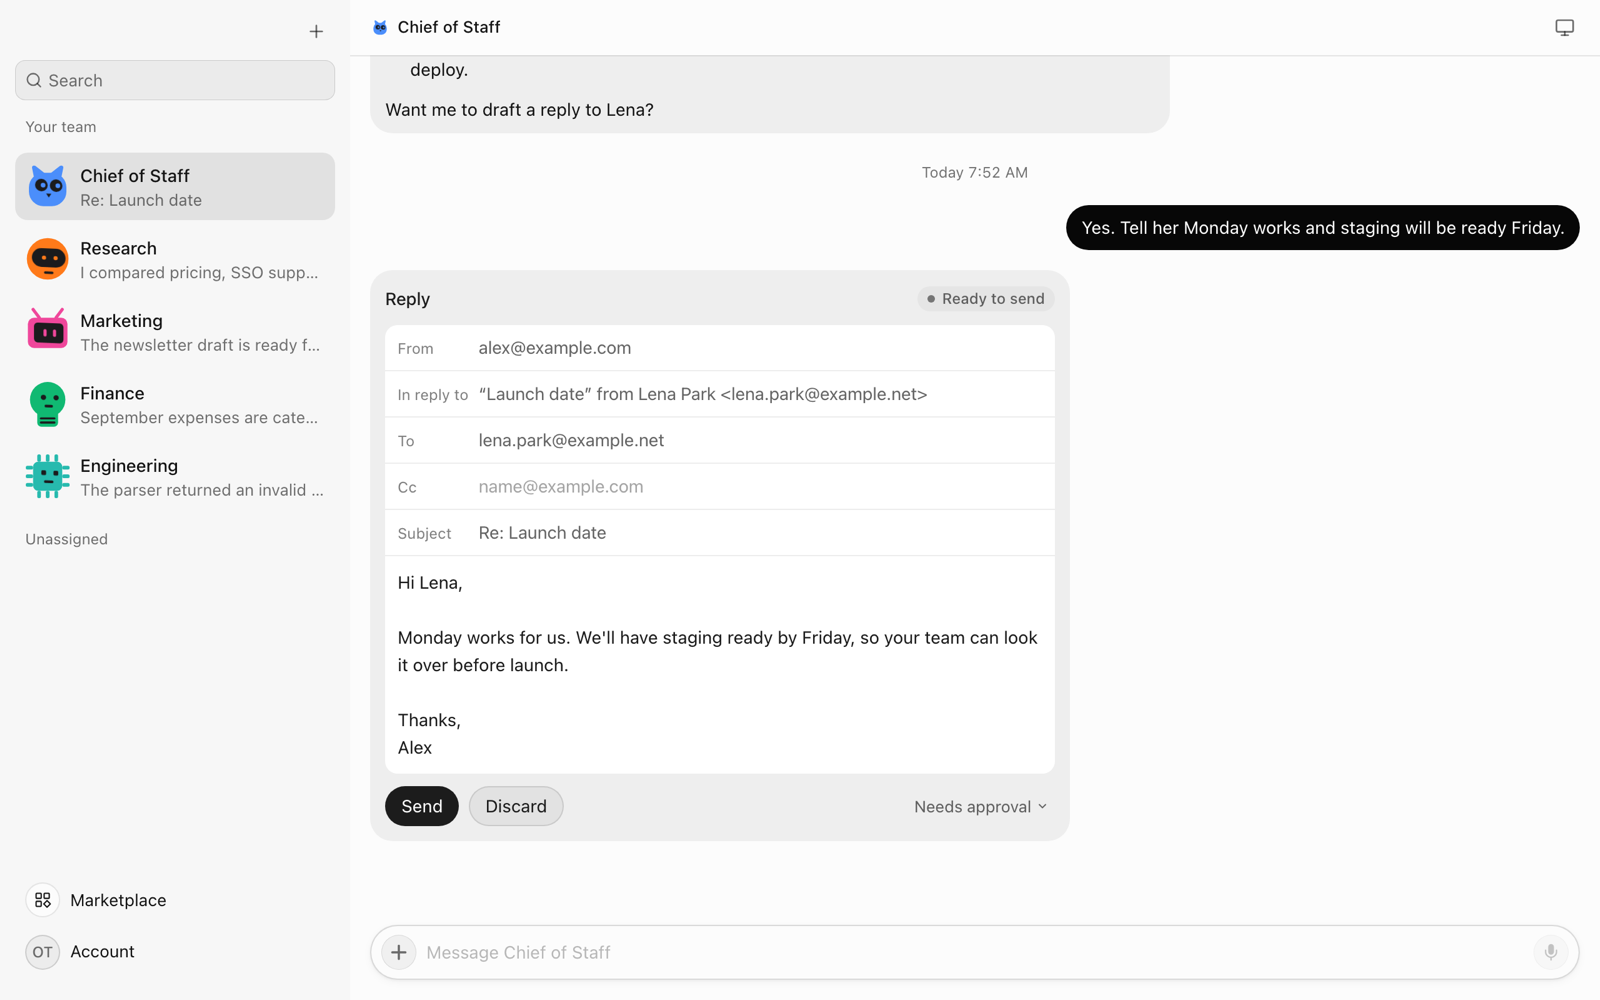Click the orange Research agent avatar
The image size is (1600, 1000).
click(47, 259)
